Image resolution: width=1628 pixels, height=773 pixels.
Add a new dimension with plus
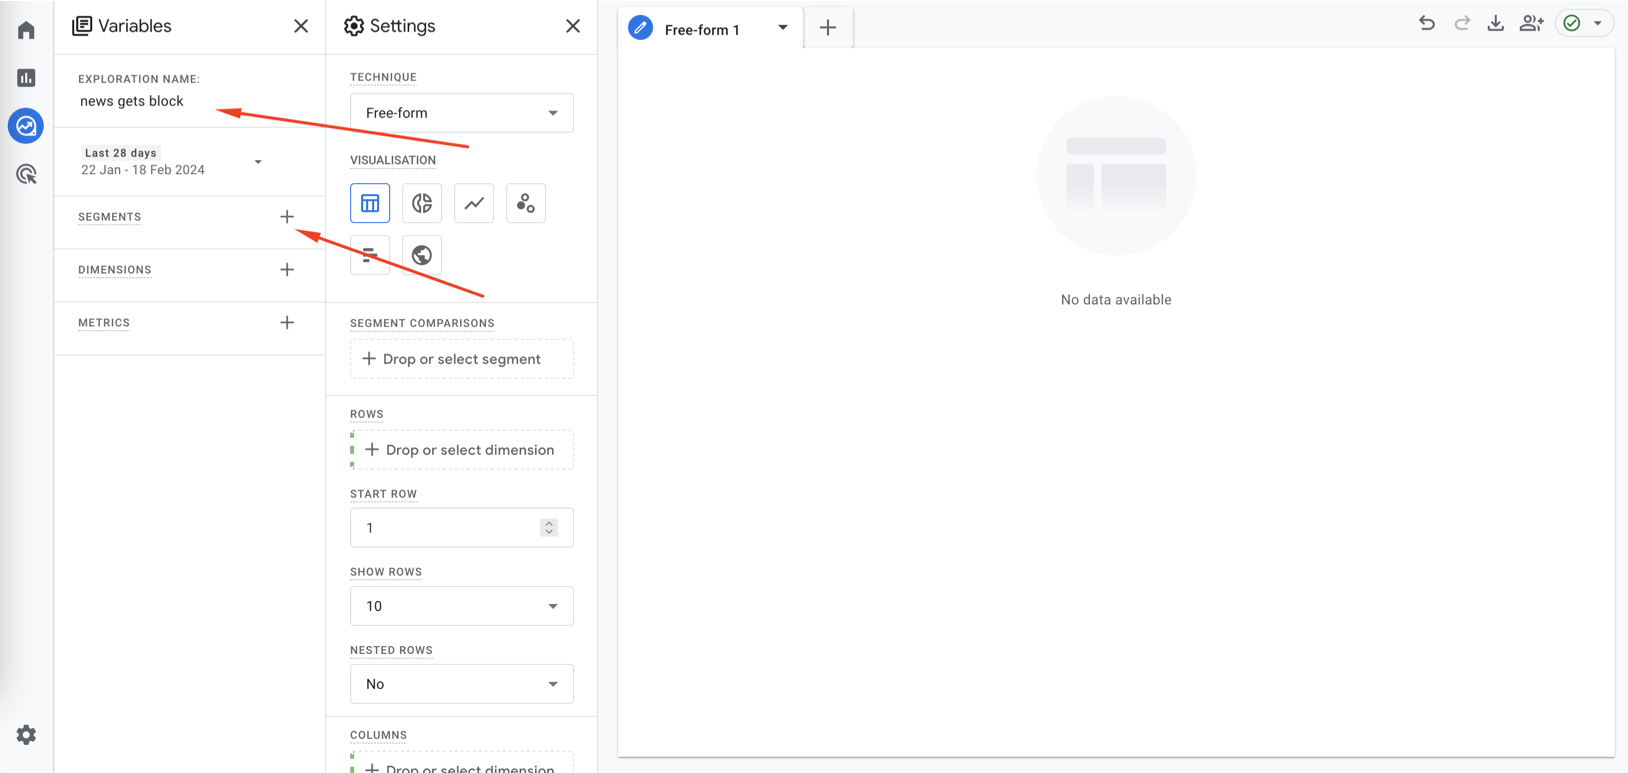(x=287, y=270)
